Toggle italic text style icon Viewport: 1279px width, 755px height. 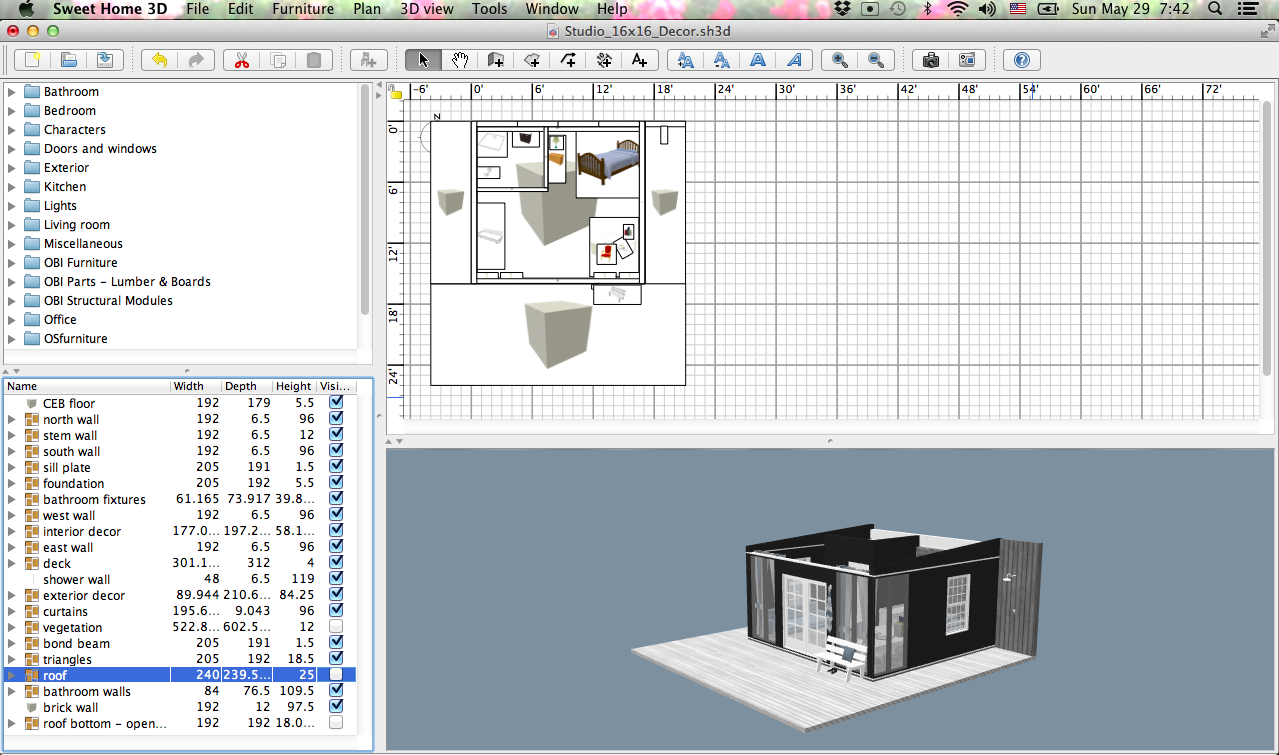pyautogui.click(x=794, y=60)
